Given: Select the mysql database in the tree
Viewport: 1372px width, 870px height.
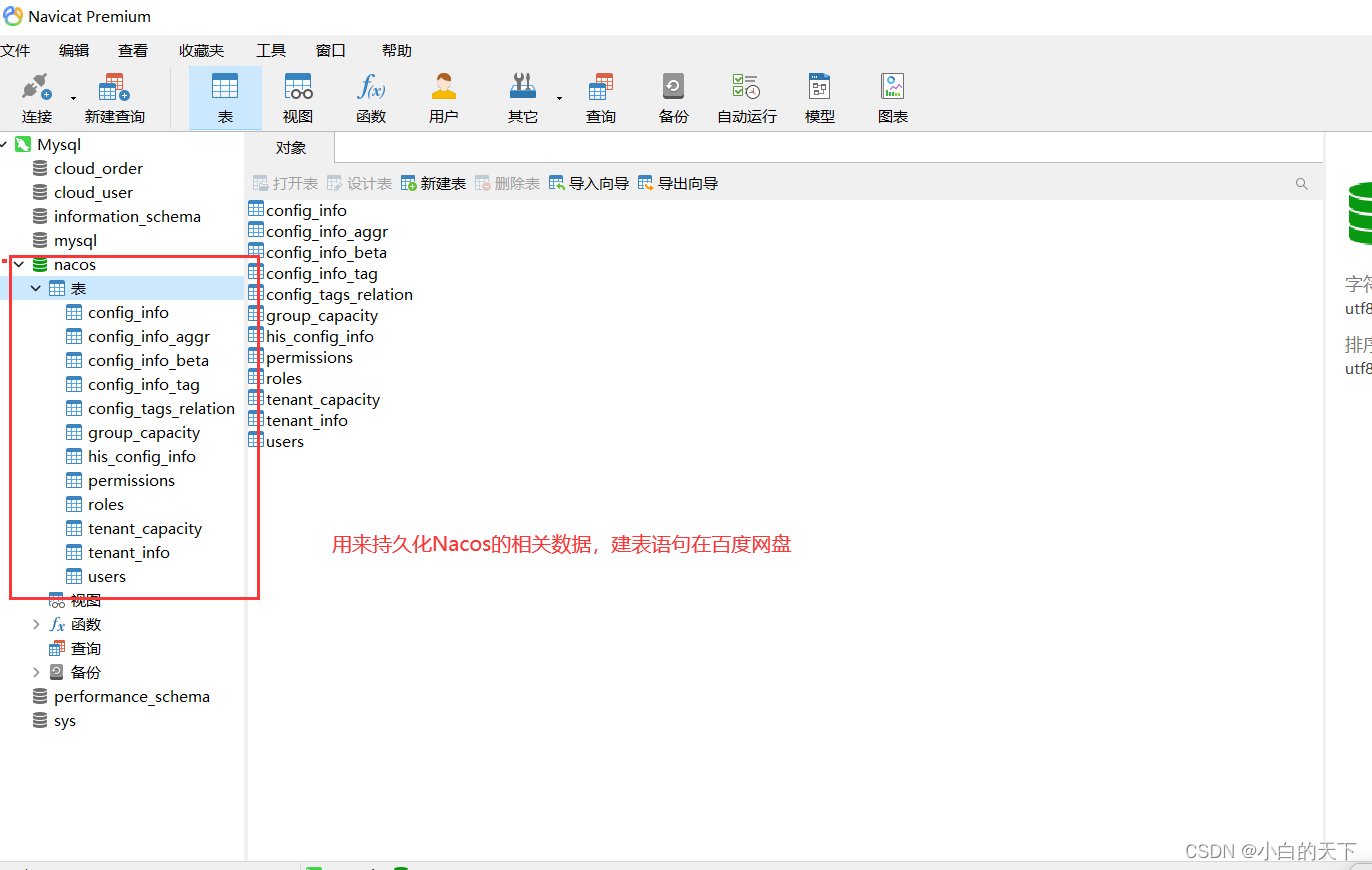Looking at the screenshot, I should pos(75,241).
